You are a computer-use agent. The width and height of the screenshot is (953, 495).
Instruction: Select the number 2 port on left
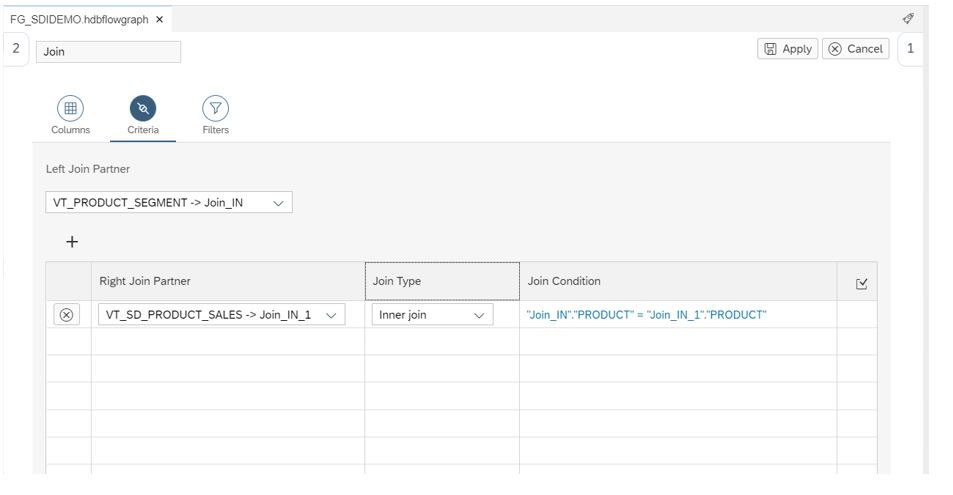[x=16, y=49]
